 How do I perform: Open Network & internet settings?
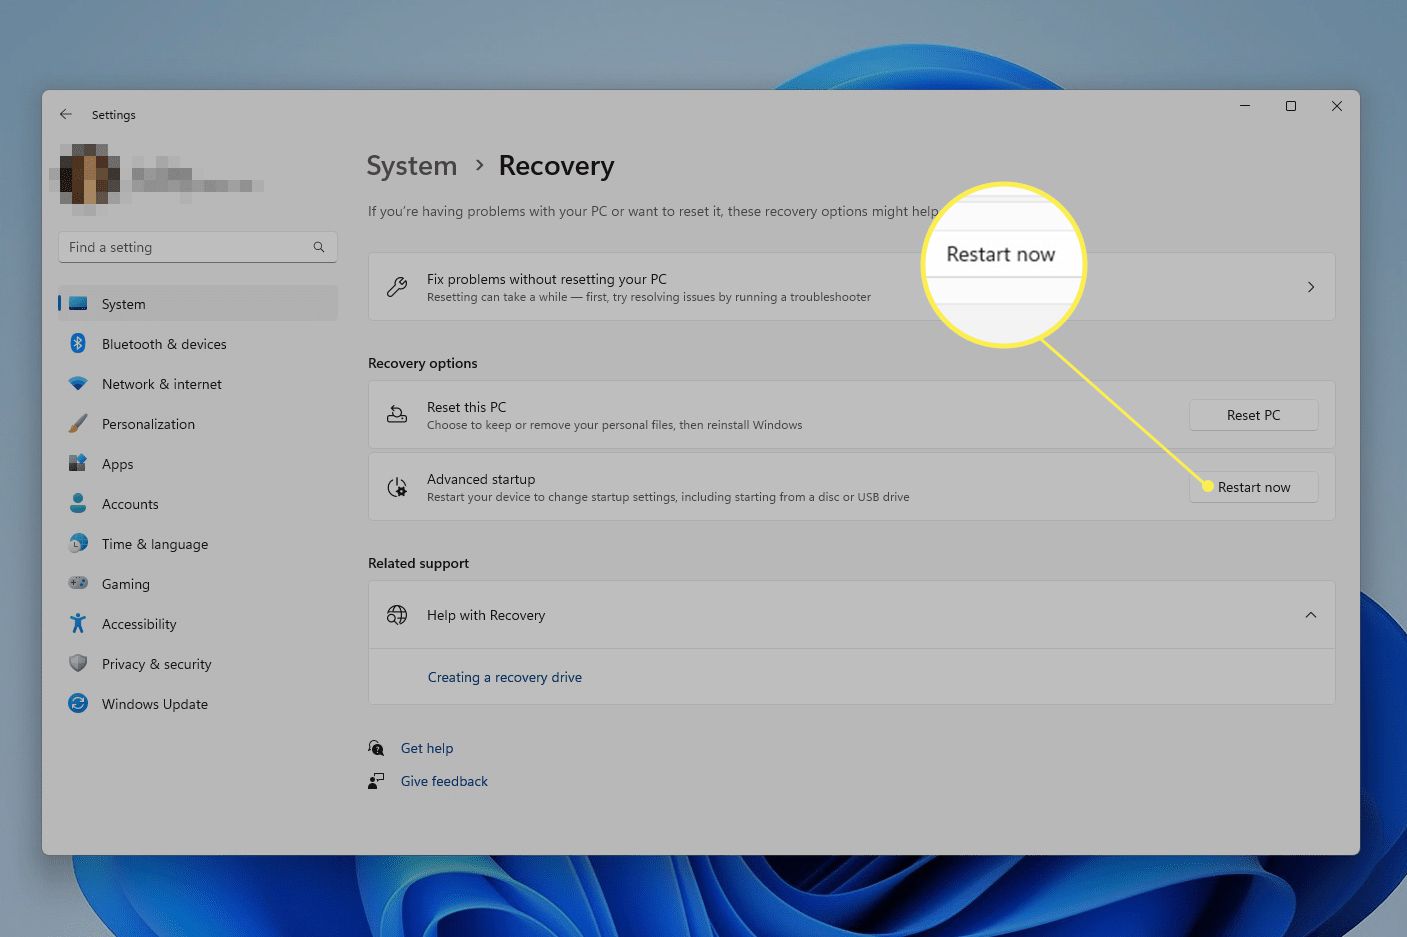point(198,384)
